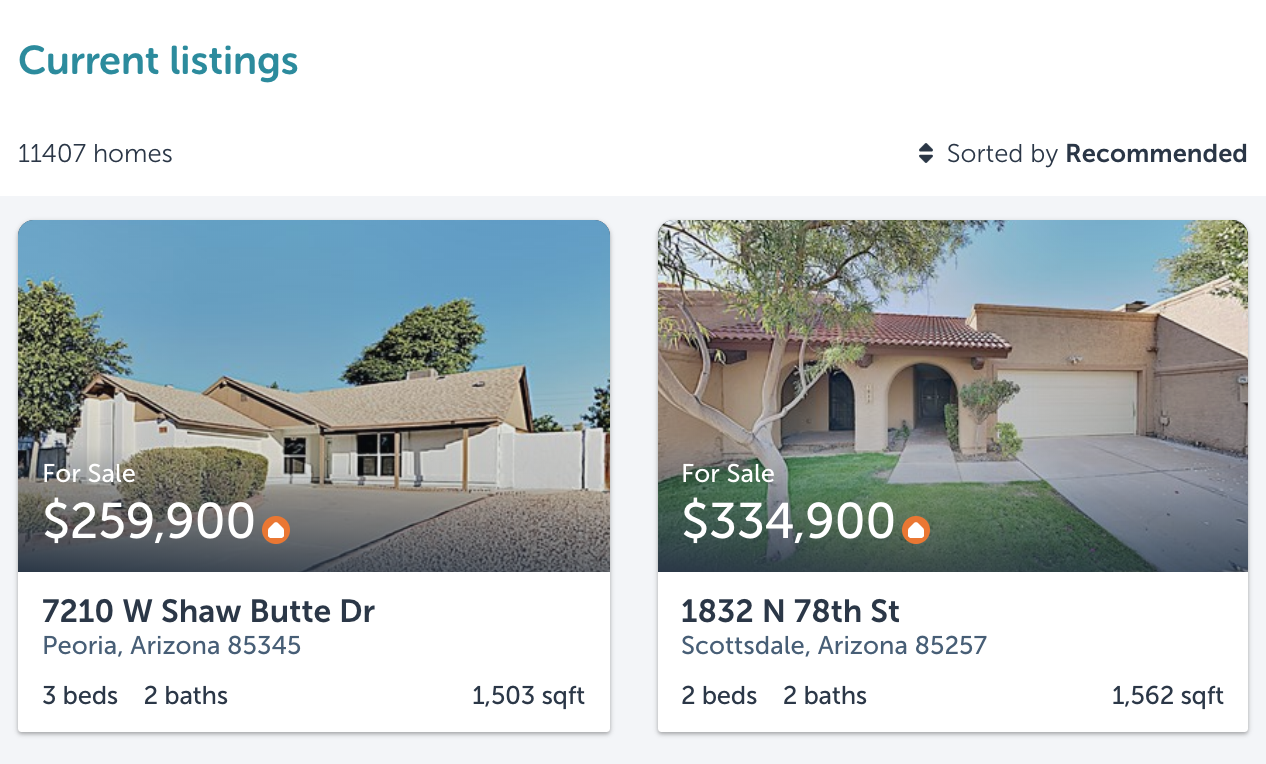
Task: Click Peoria, Arizona 85345 location text
Action: coord(171,646)
